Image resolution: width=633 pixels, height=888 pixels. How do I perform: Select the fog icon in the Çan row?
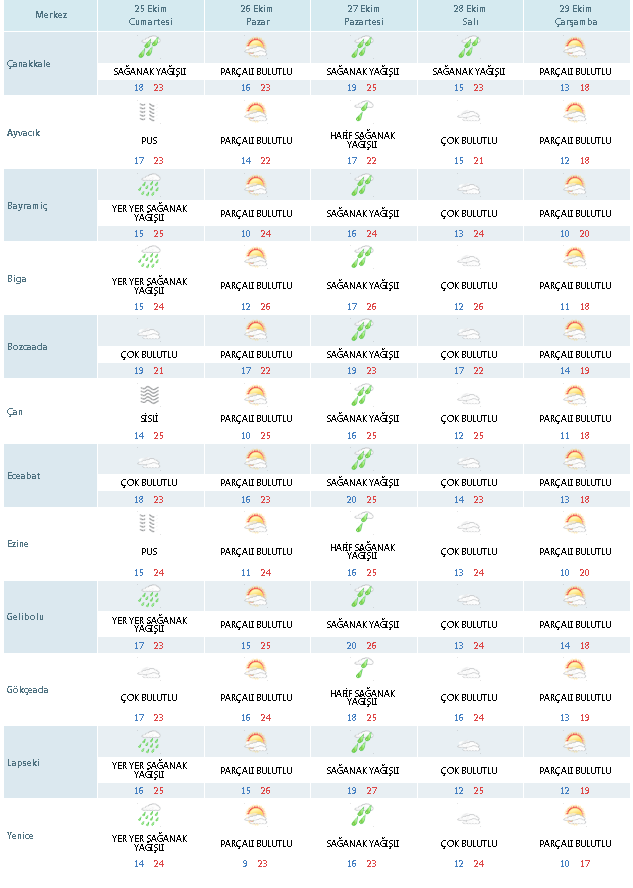tap(150, 393)
